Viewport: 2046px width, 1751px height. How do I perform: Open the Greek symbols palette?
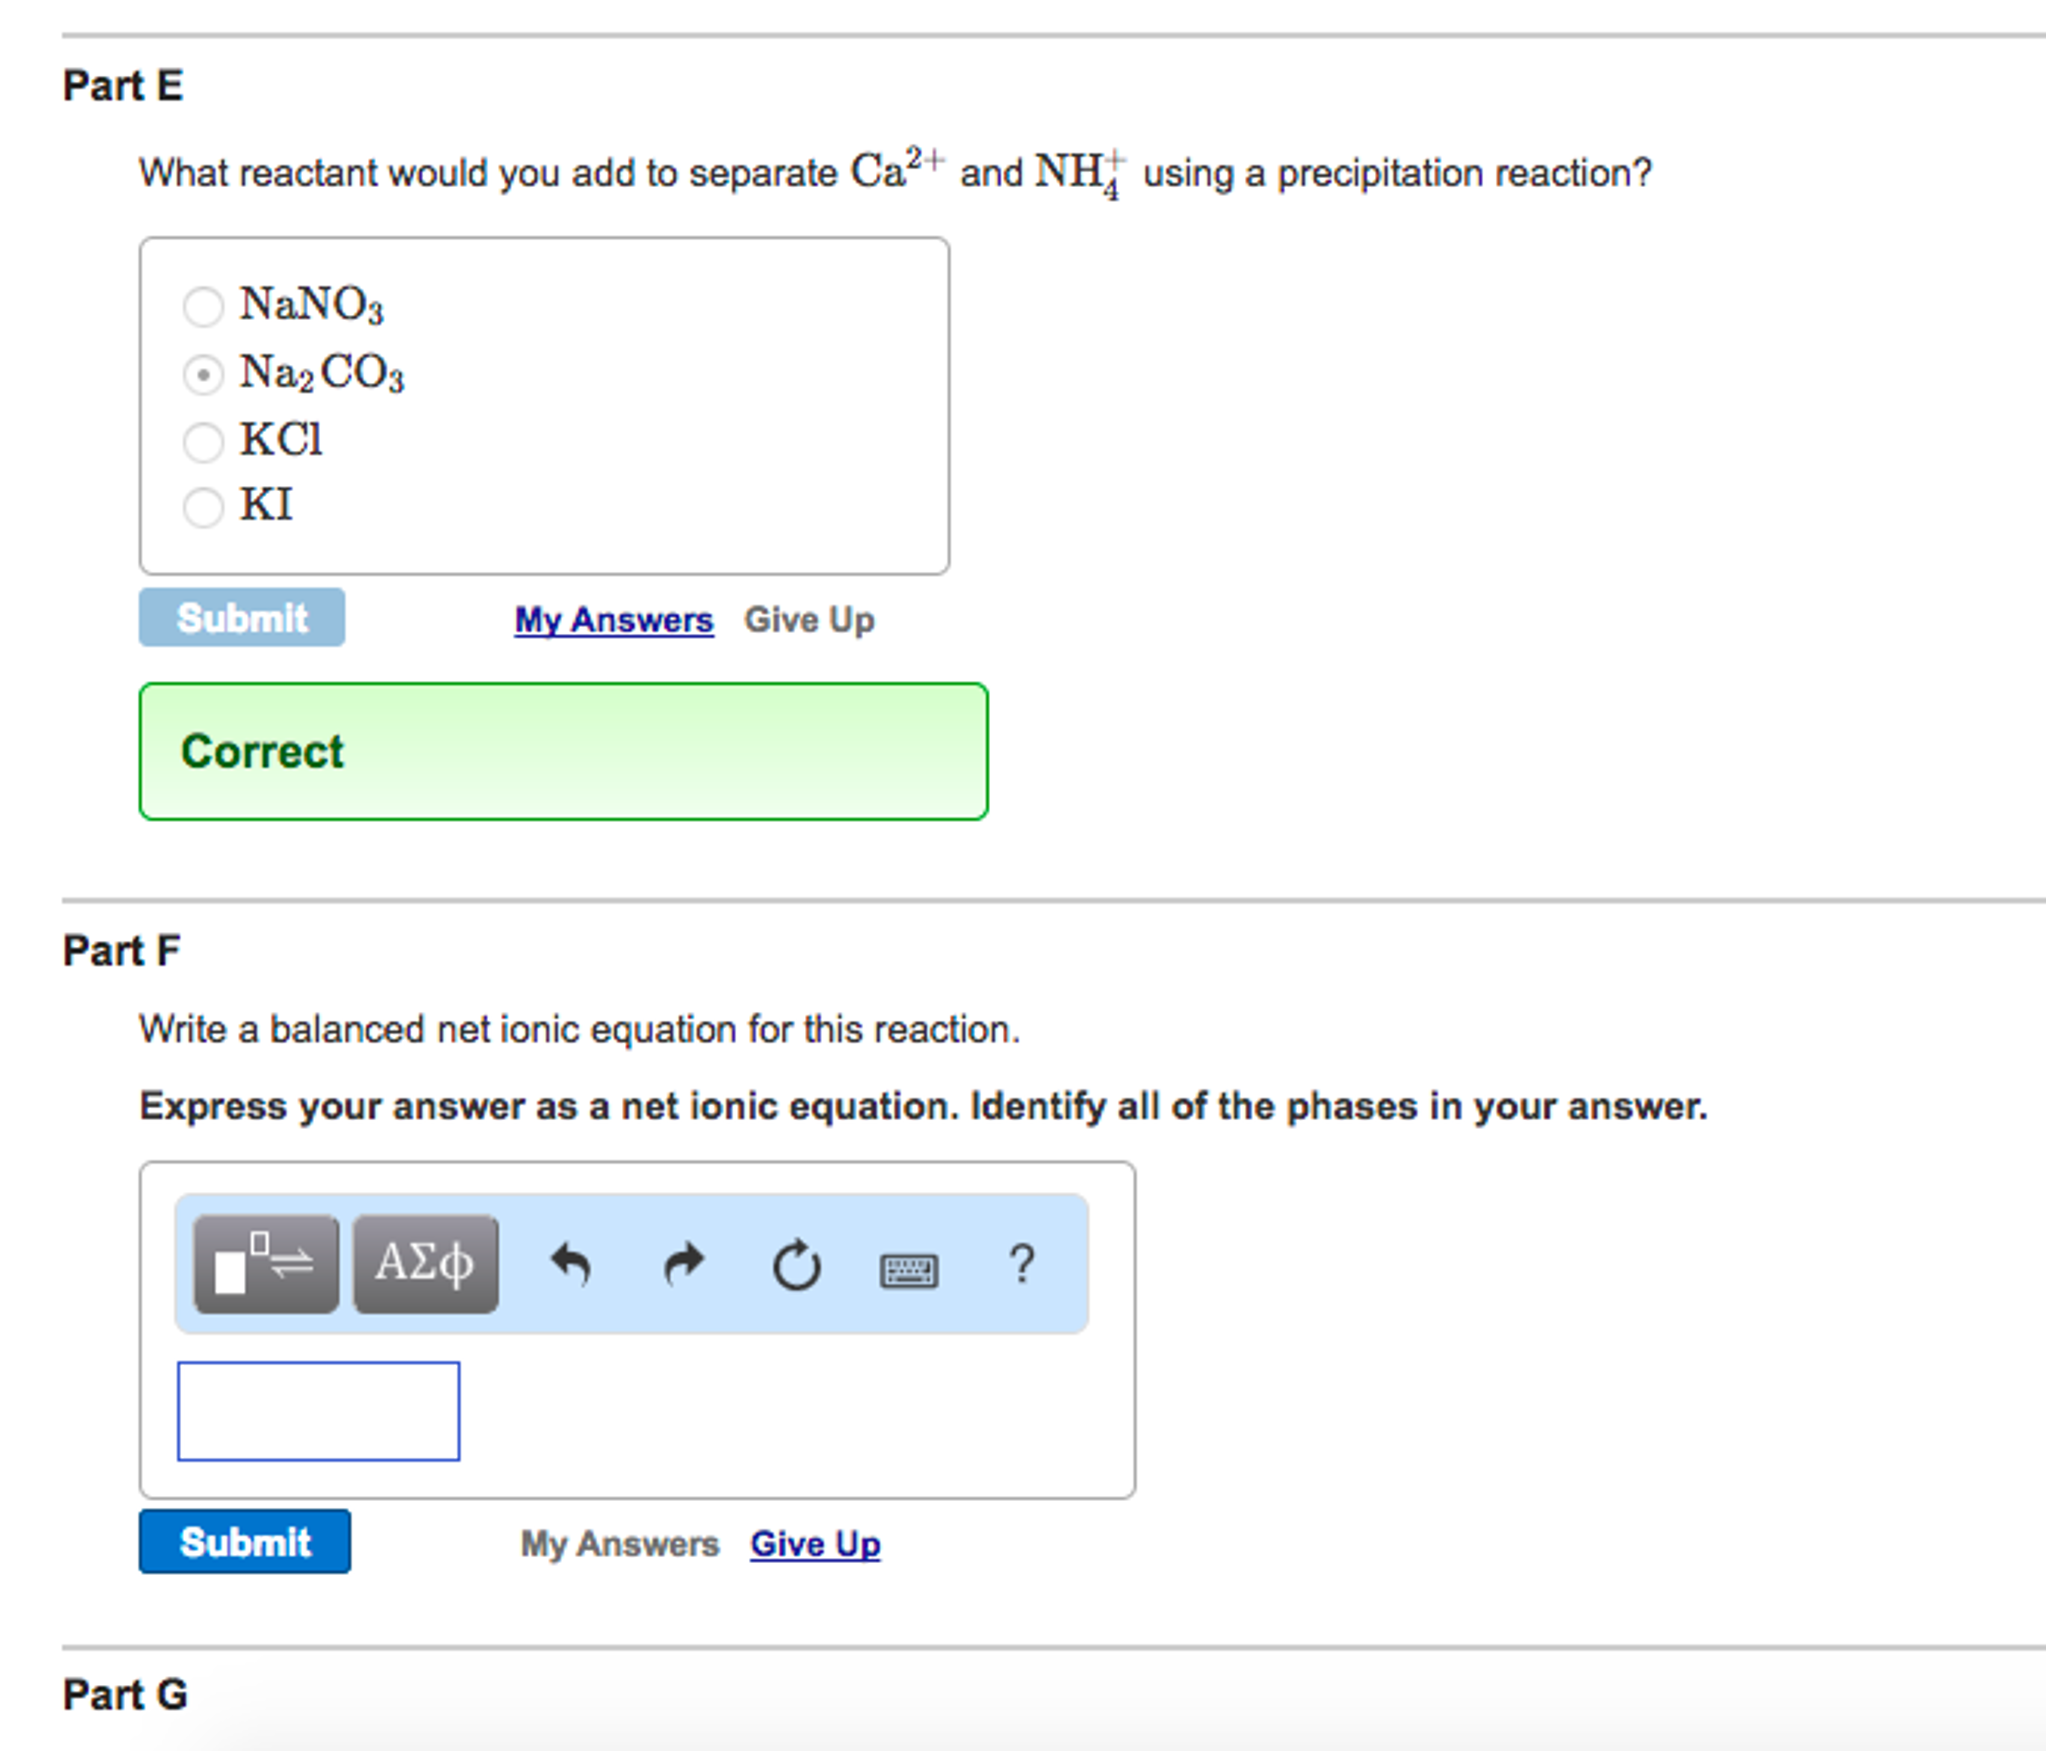tap(424, 1263)
